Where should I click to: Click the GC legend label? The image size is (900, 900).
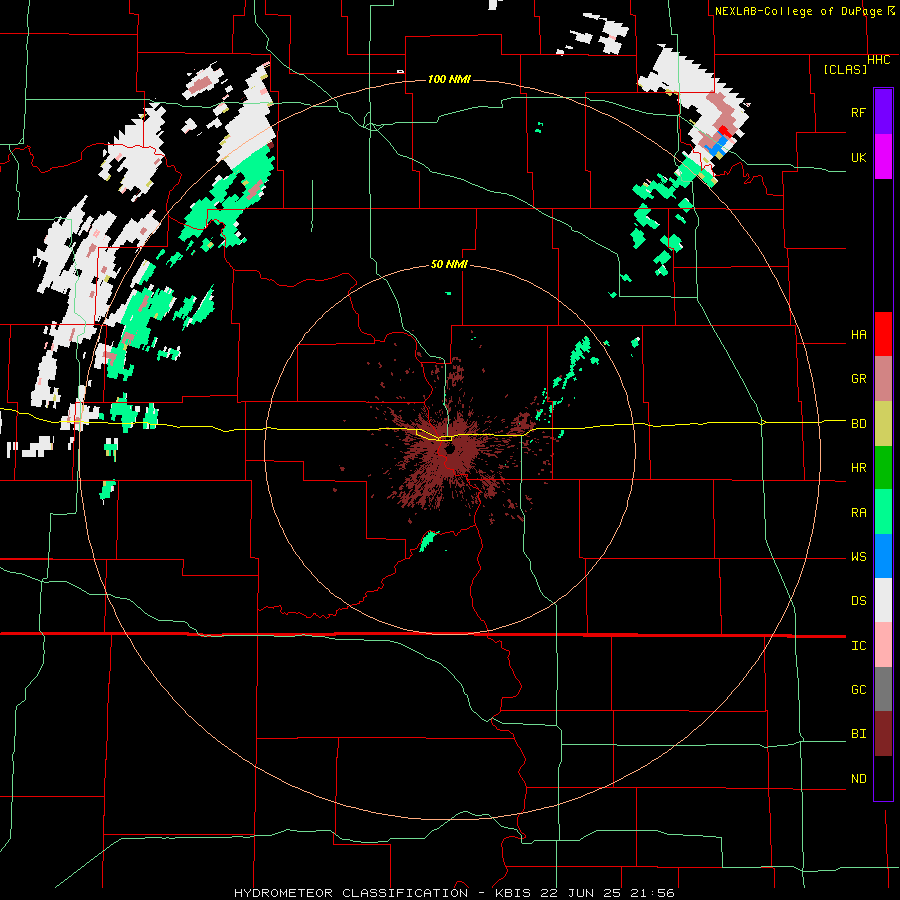pyautogui.click(x=859, y=690)
